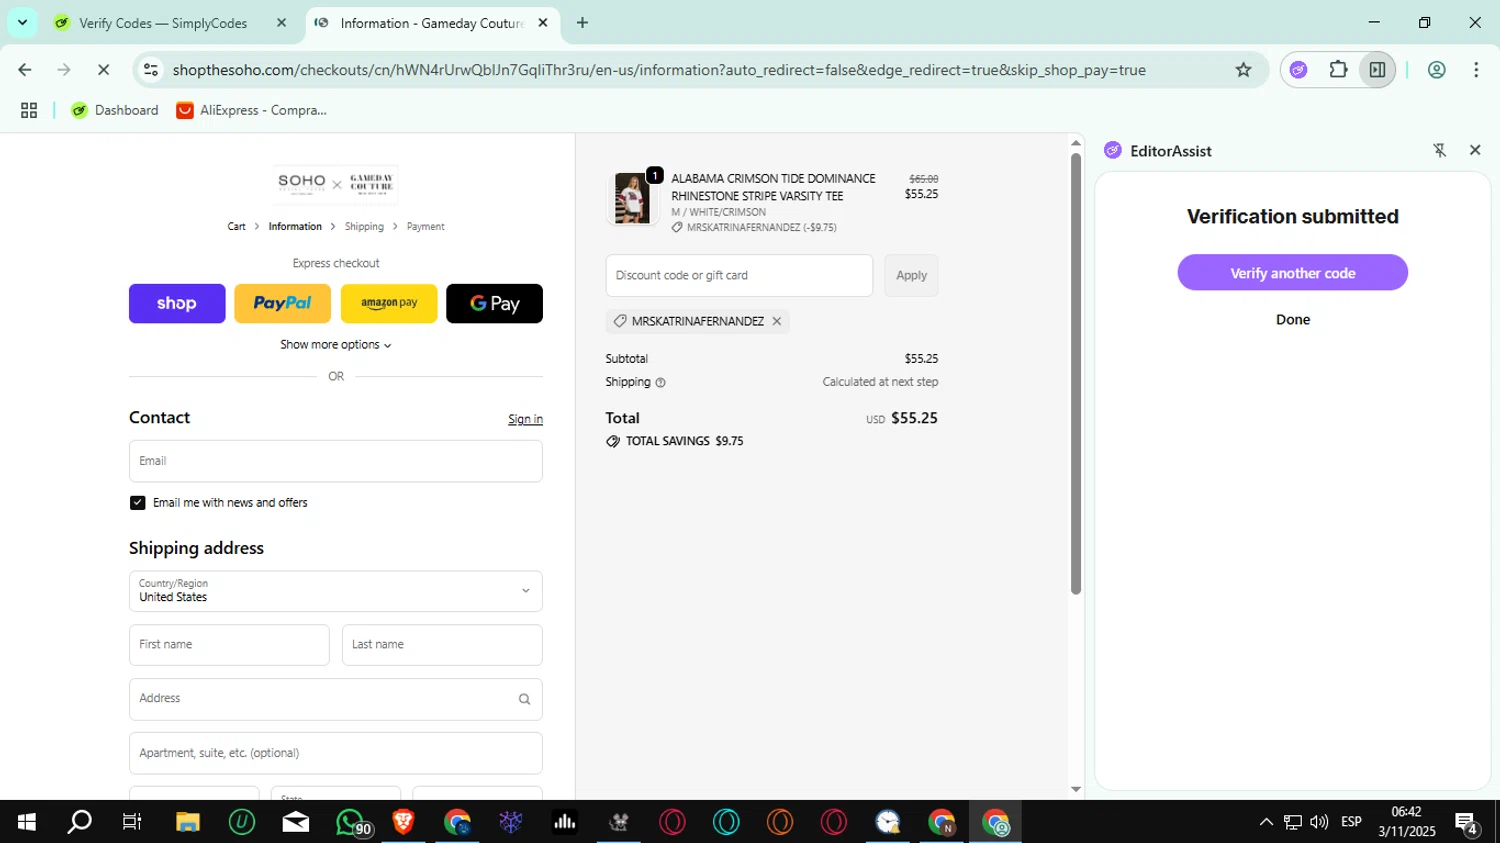This screenshot has width=1500, height=843.
Task: Switch to Verify Codes — SimplyCodes tab
Action: tap(162, 23)
